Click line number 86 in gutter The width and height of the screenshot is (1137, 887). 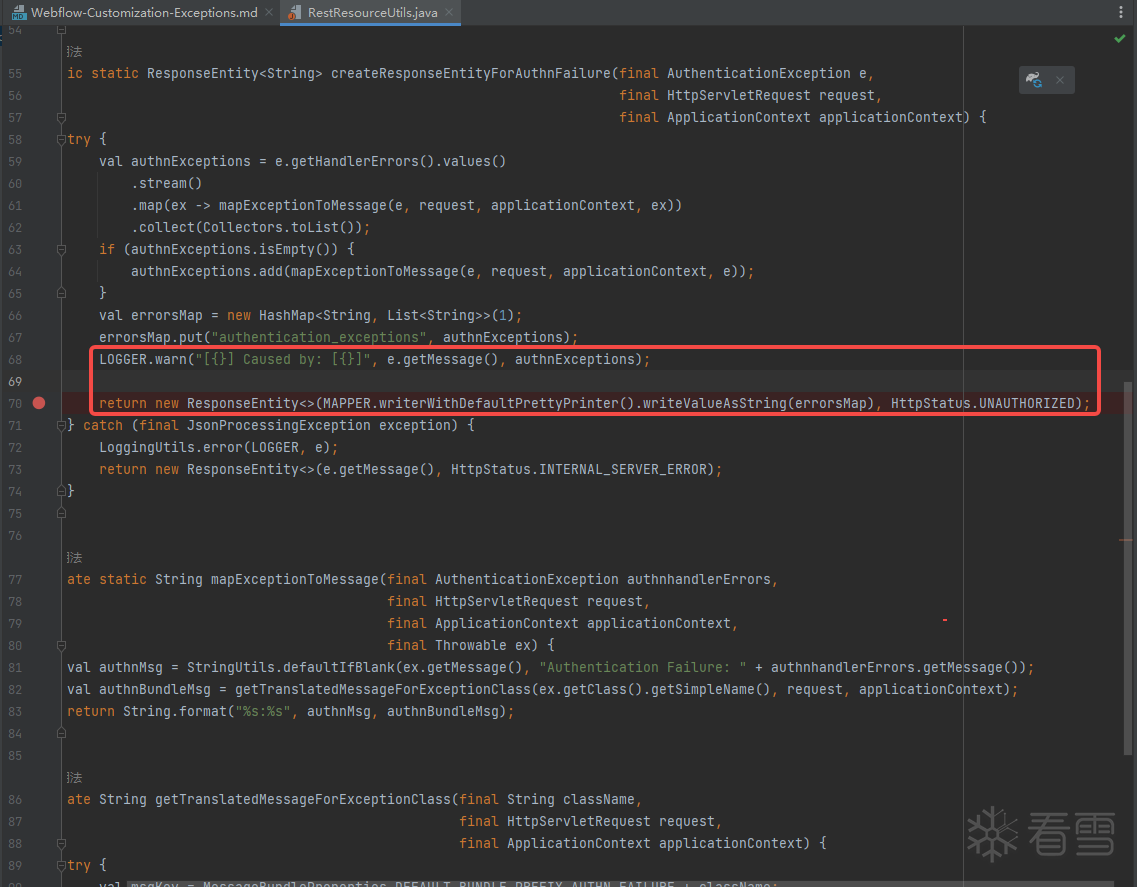pos(15,799)
